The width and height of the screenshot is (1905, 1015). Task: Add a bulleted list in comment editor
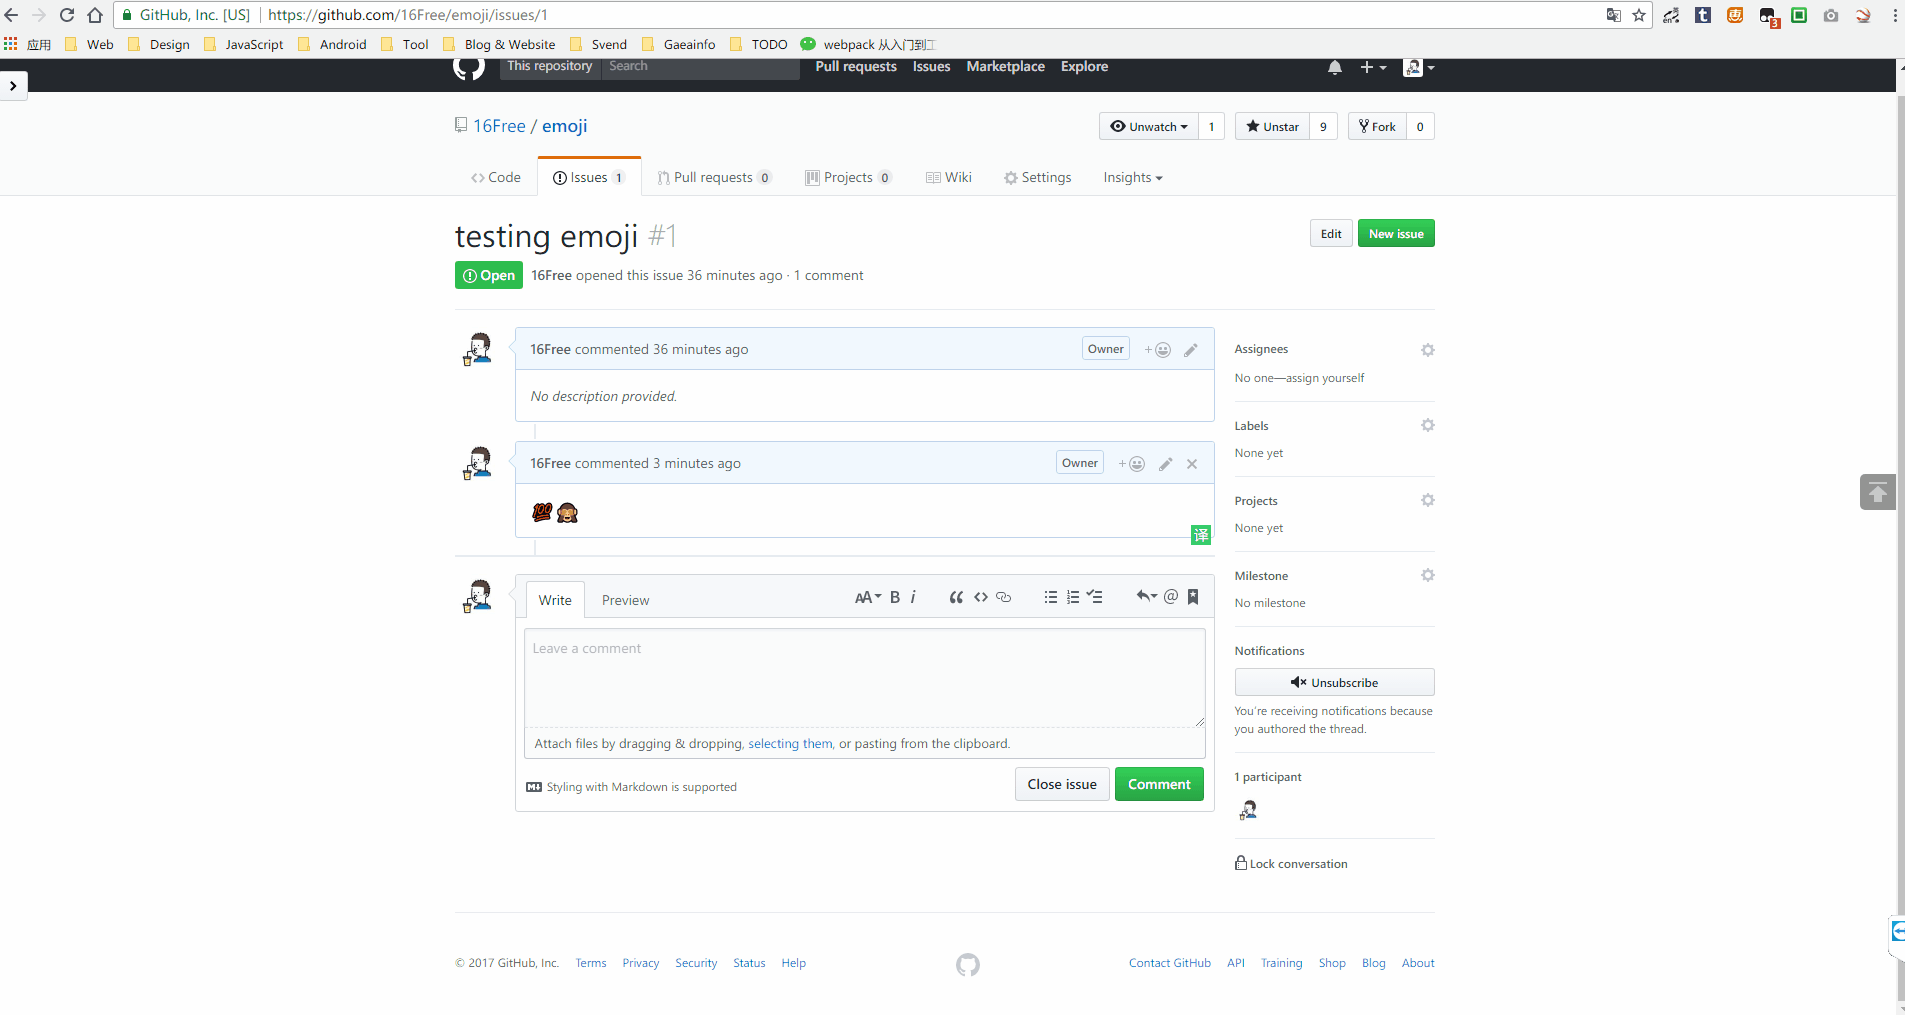click(x=1051, y=597)
